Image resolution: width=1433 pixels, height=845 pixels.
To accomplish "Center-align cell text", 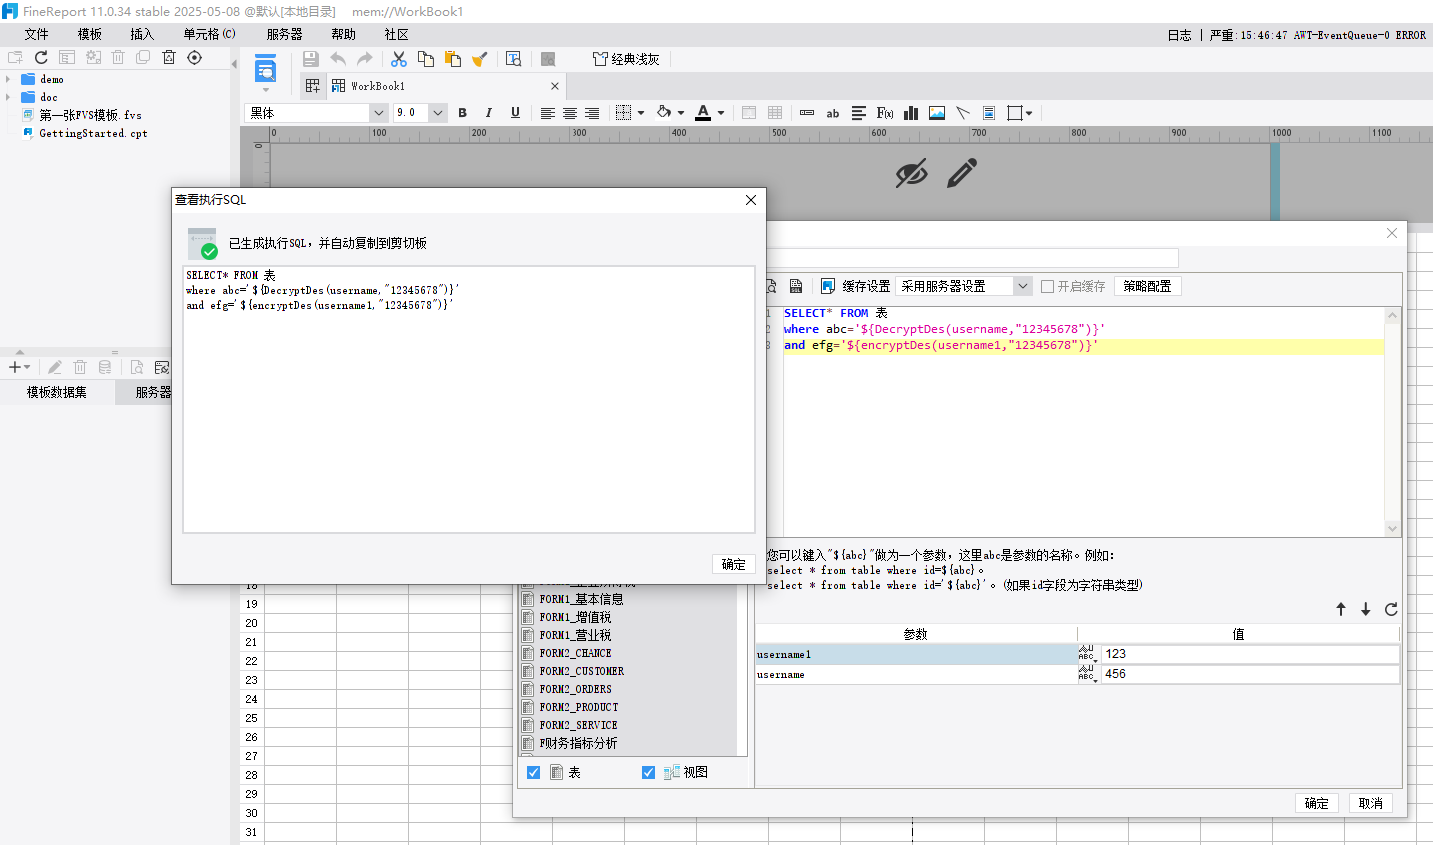I will click(x=570, y=113).
